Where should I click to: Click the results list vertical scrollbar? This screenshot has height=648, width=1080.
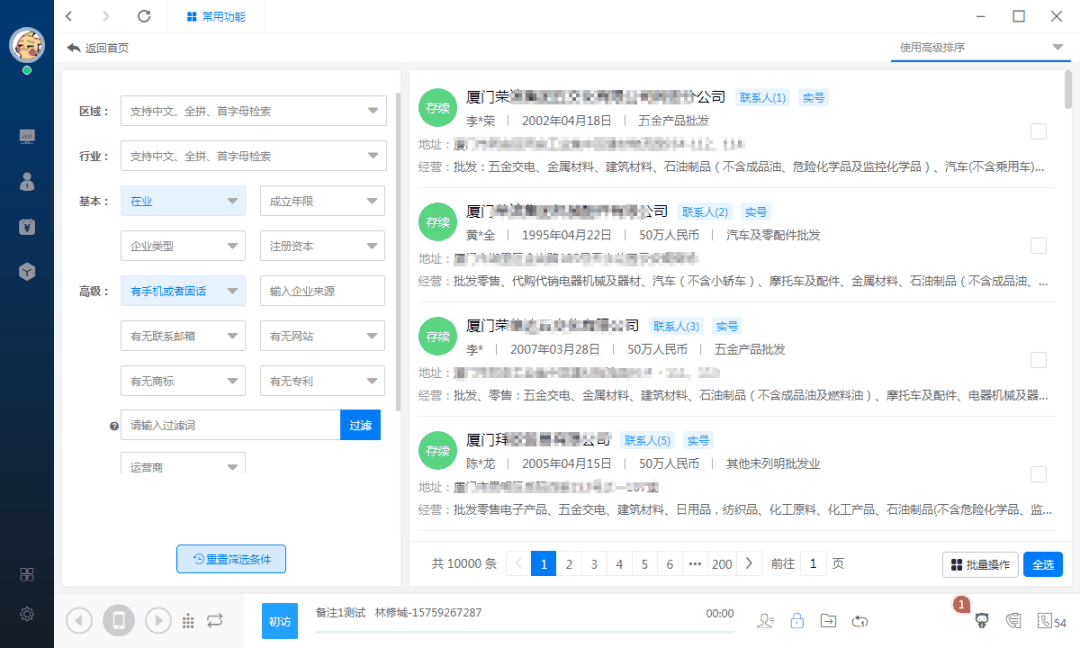[1068, 90]
